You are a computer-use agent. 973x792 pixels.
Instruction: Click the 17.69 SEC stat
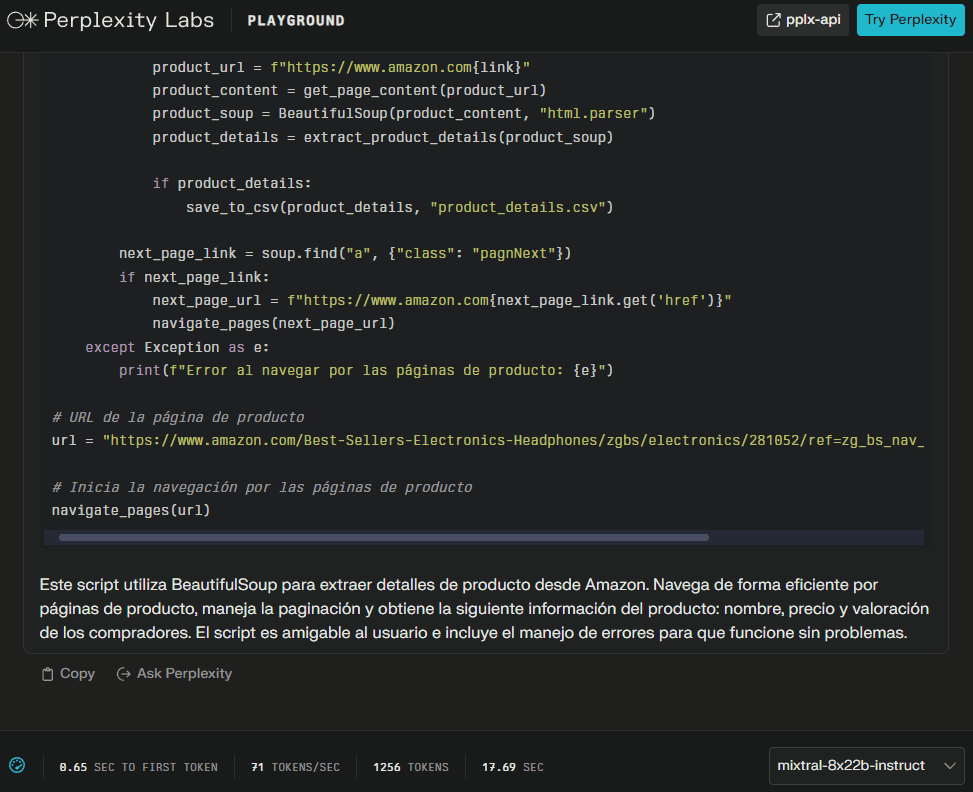(x=513, y=767)
